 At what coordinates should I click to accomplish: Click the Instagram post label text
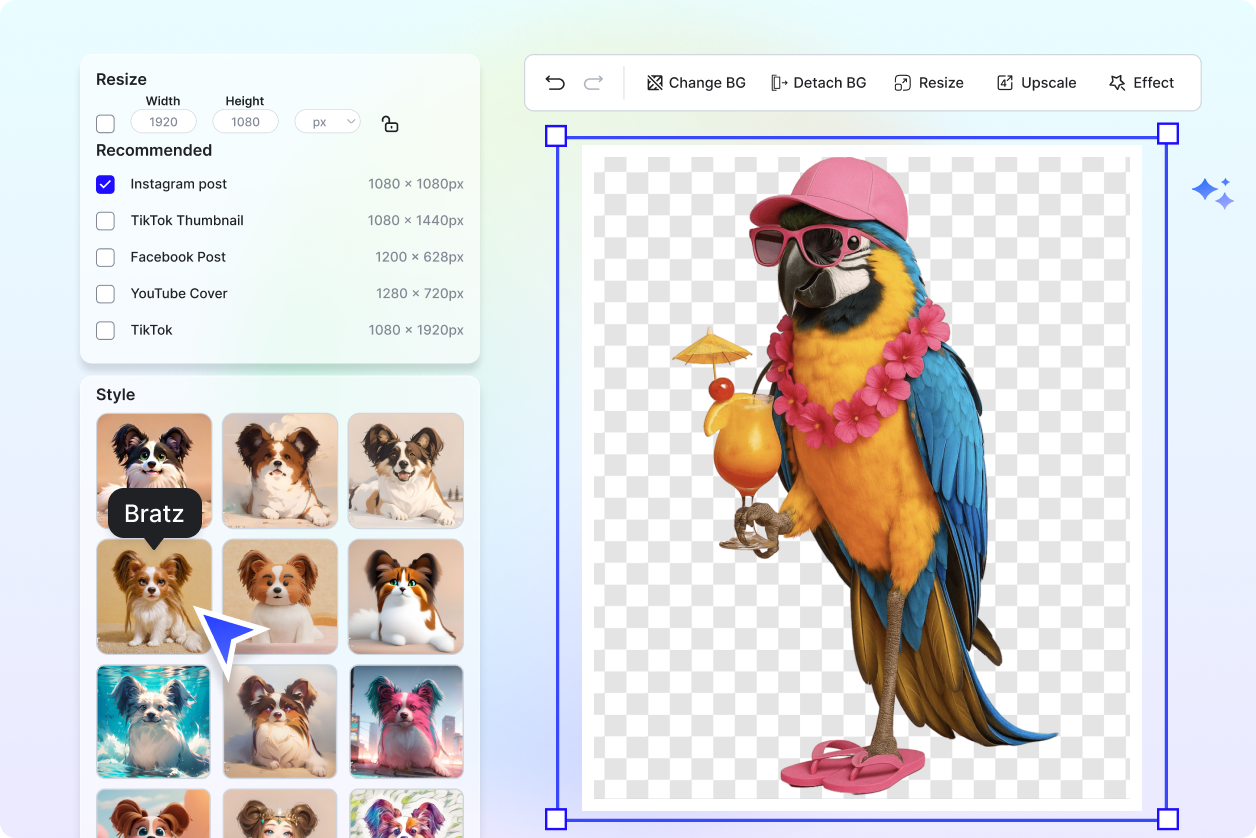coord(179,184)
